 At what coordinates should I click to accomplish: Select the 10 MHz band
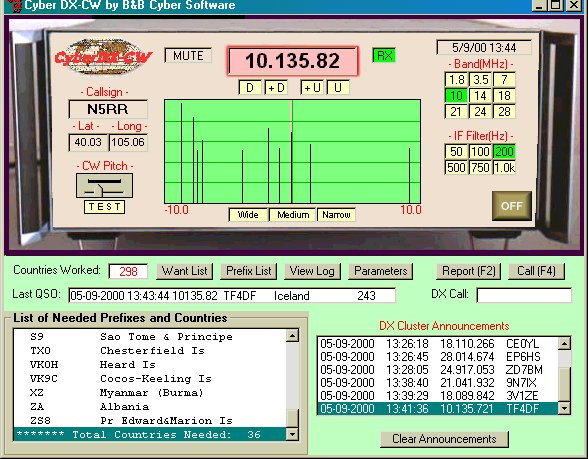(456, 96)
